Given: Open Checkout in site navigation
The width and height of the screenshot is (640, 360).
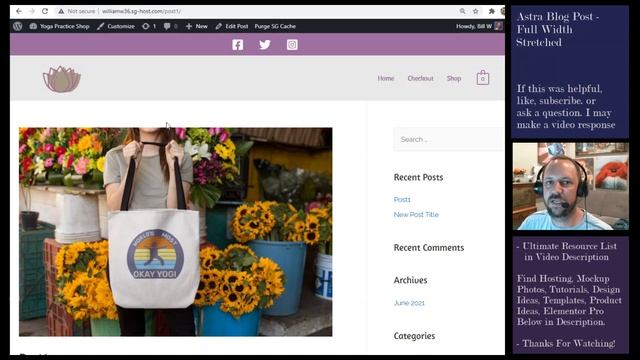Looking at the screenshot, I should (x=420, y=78).
